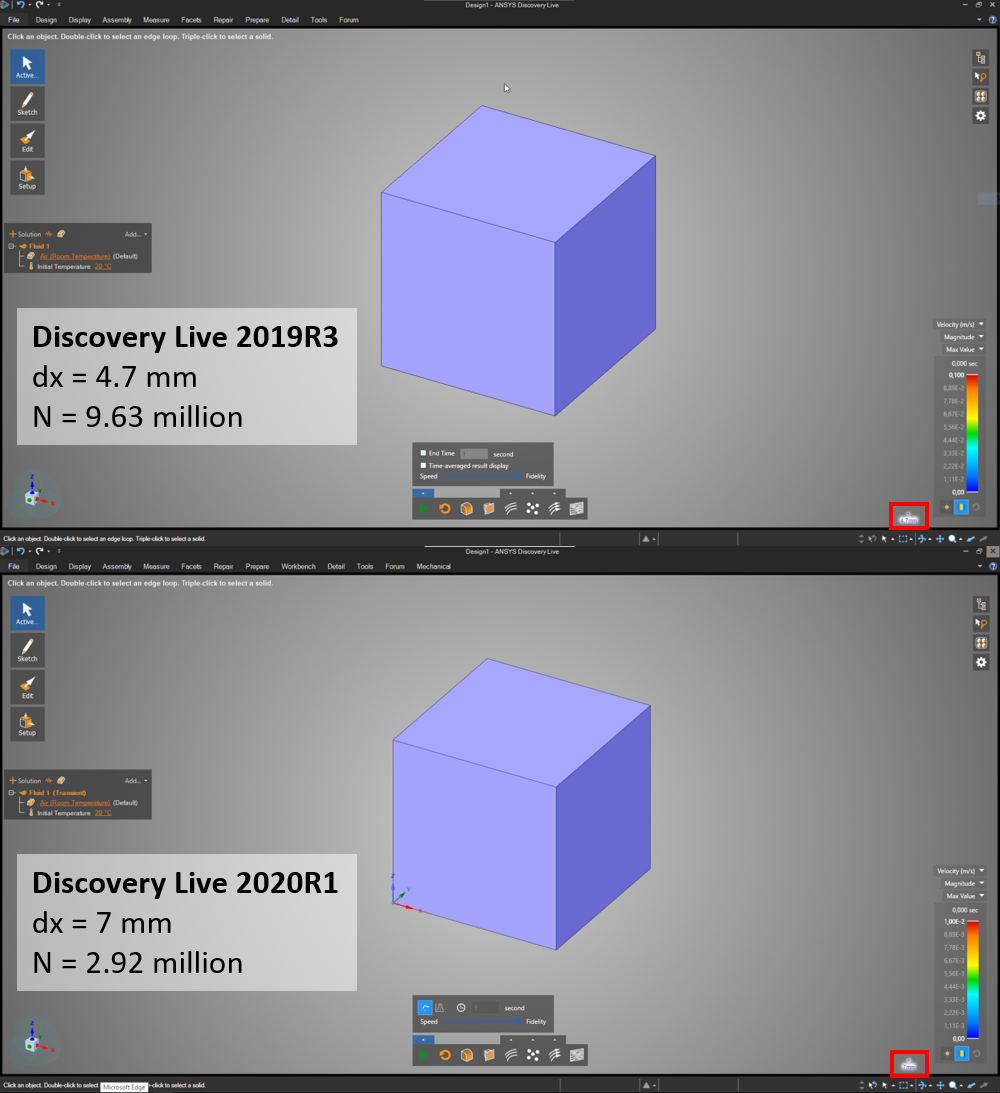Open the Facets tab in top window
This screenshot has width=1000, height=1093.
pyautogui.click(x=191, y=20)
